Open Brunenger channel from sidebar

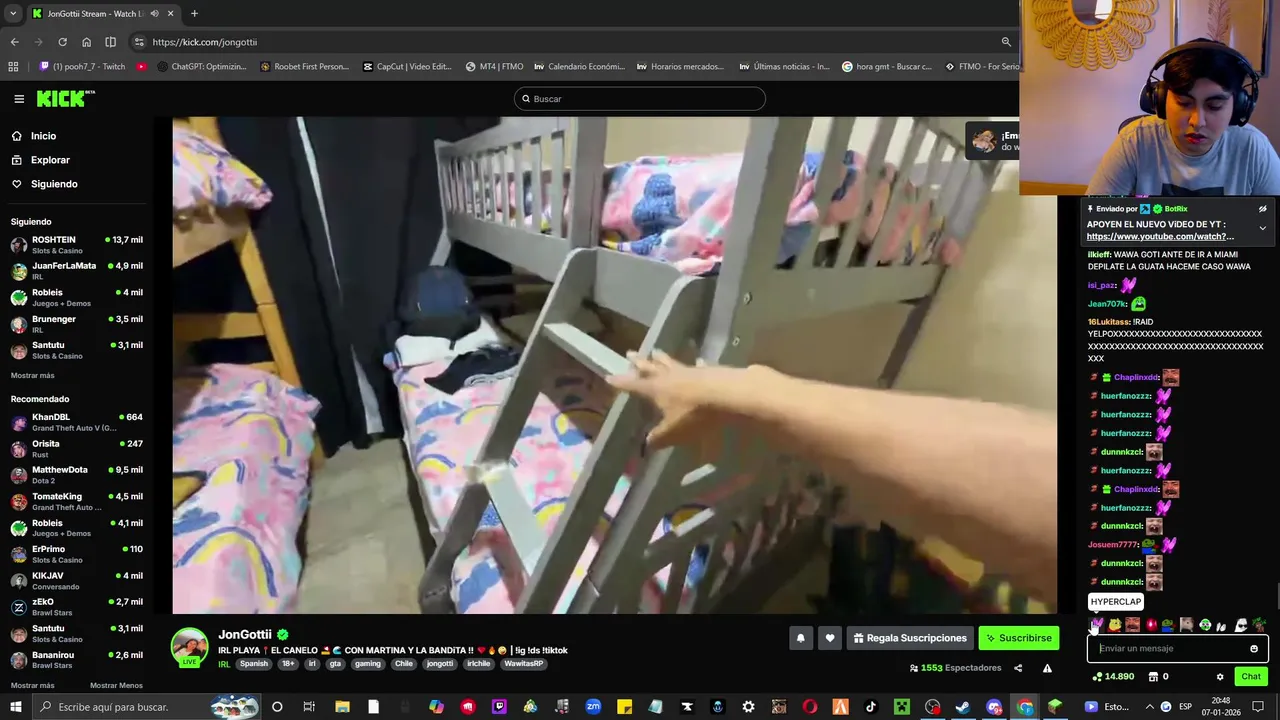(x=77, y=324)
